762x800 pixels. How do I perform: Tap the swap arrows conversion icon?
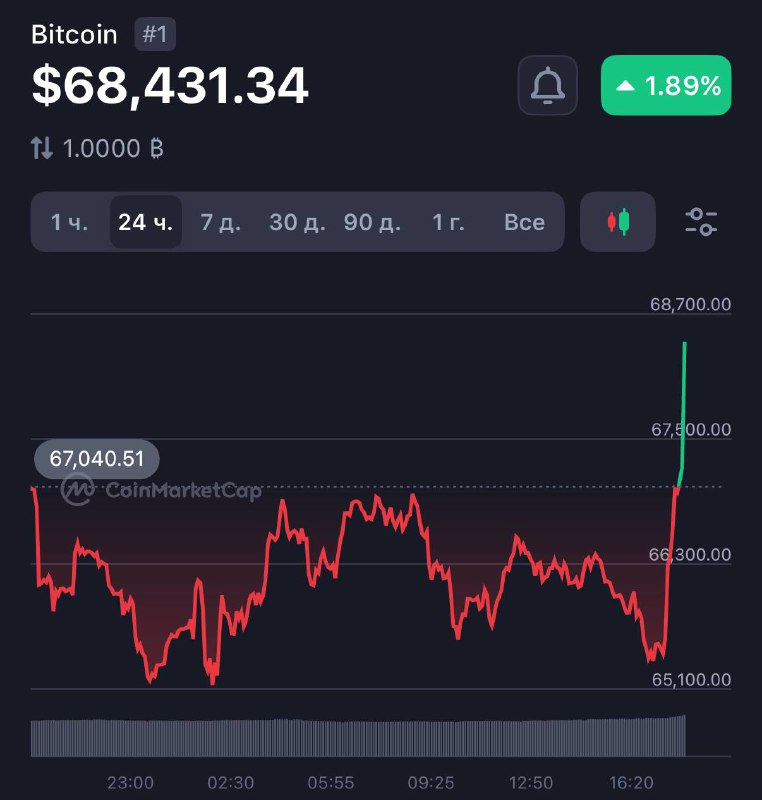coord(41,149)
